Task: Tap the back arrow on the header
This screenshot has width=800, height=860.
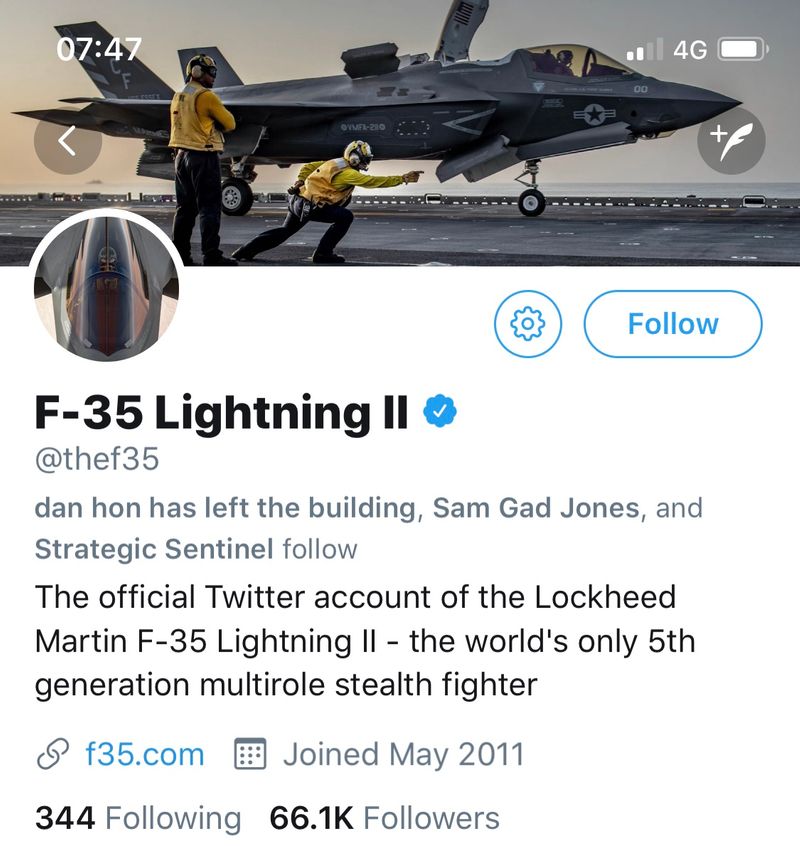Action: click(67, 141)
